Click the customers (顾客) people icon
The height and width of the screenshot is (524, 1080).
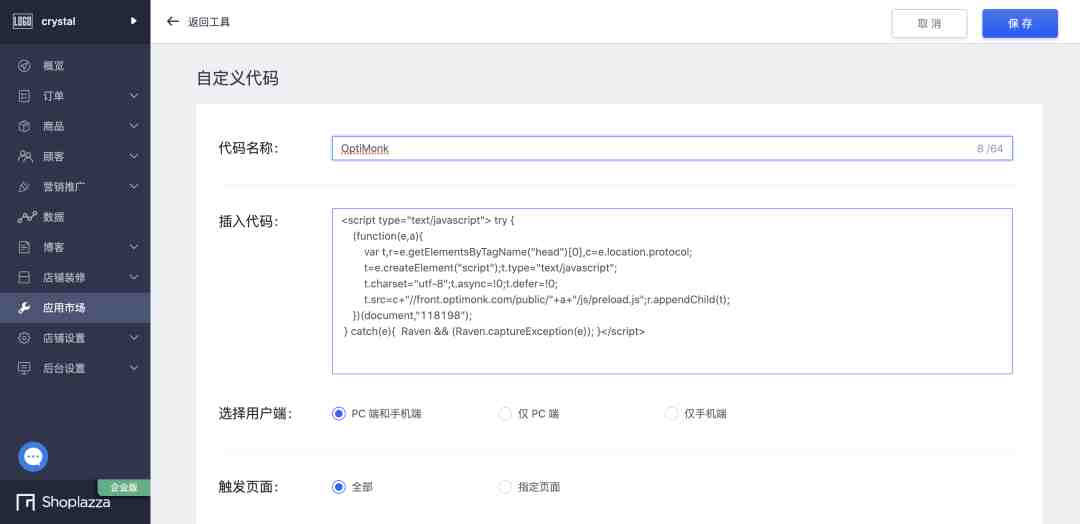coord(25,156)
